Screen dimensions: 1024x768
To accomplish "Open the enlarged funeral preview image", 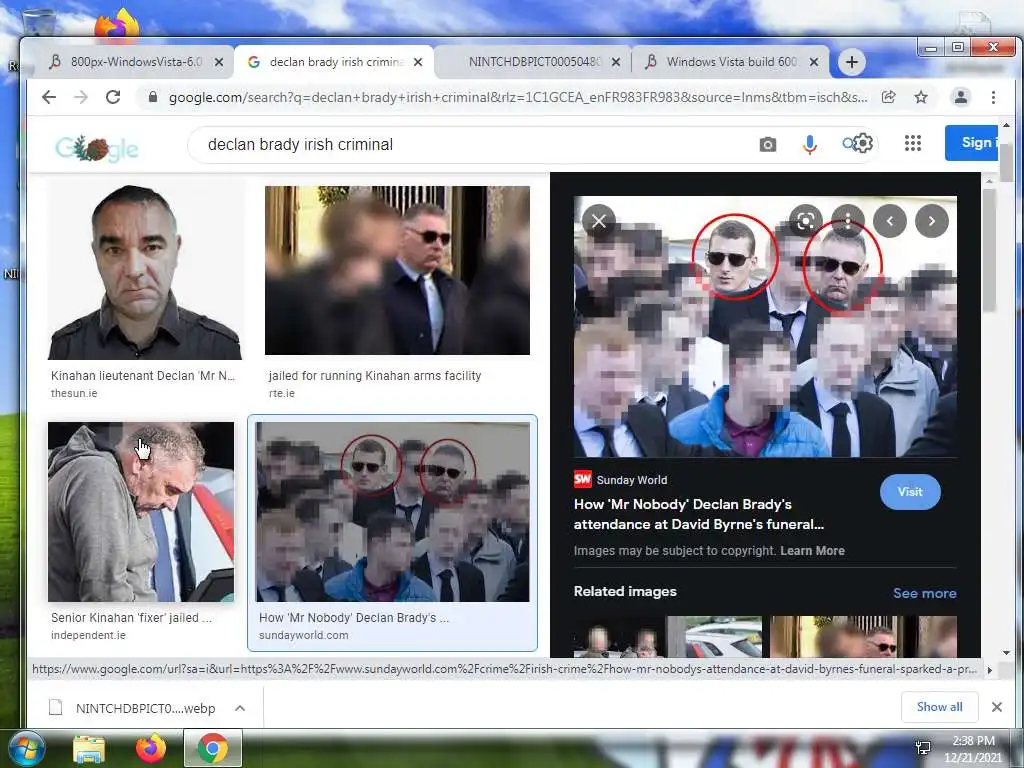I will pos(765,327).
